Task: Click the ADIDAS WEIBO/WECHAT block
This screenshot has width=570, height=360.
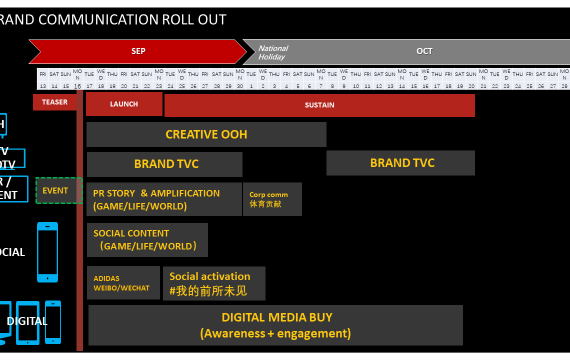Action: coord(123,283)
